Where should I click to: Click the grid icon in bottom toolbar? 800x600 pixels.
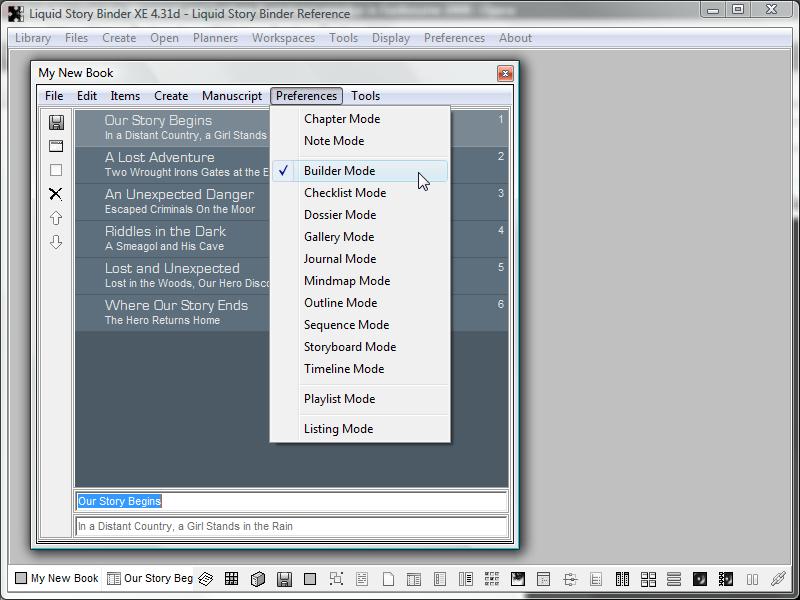tap(231, 579)
